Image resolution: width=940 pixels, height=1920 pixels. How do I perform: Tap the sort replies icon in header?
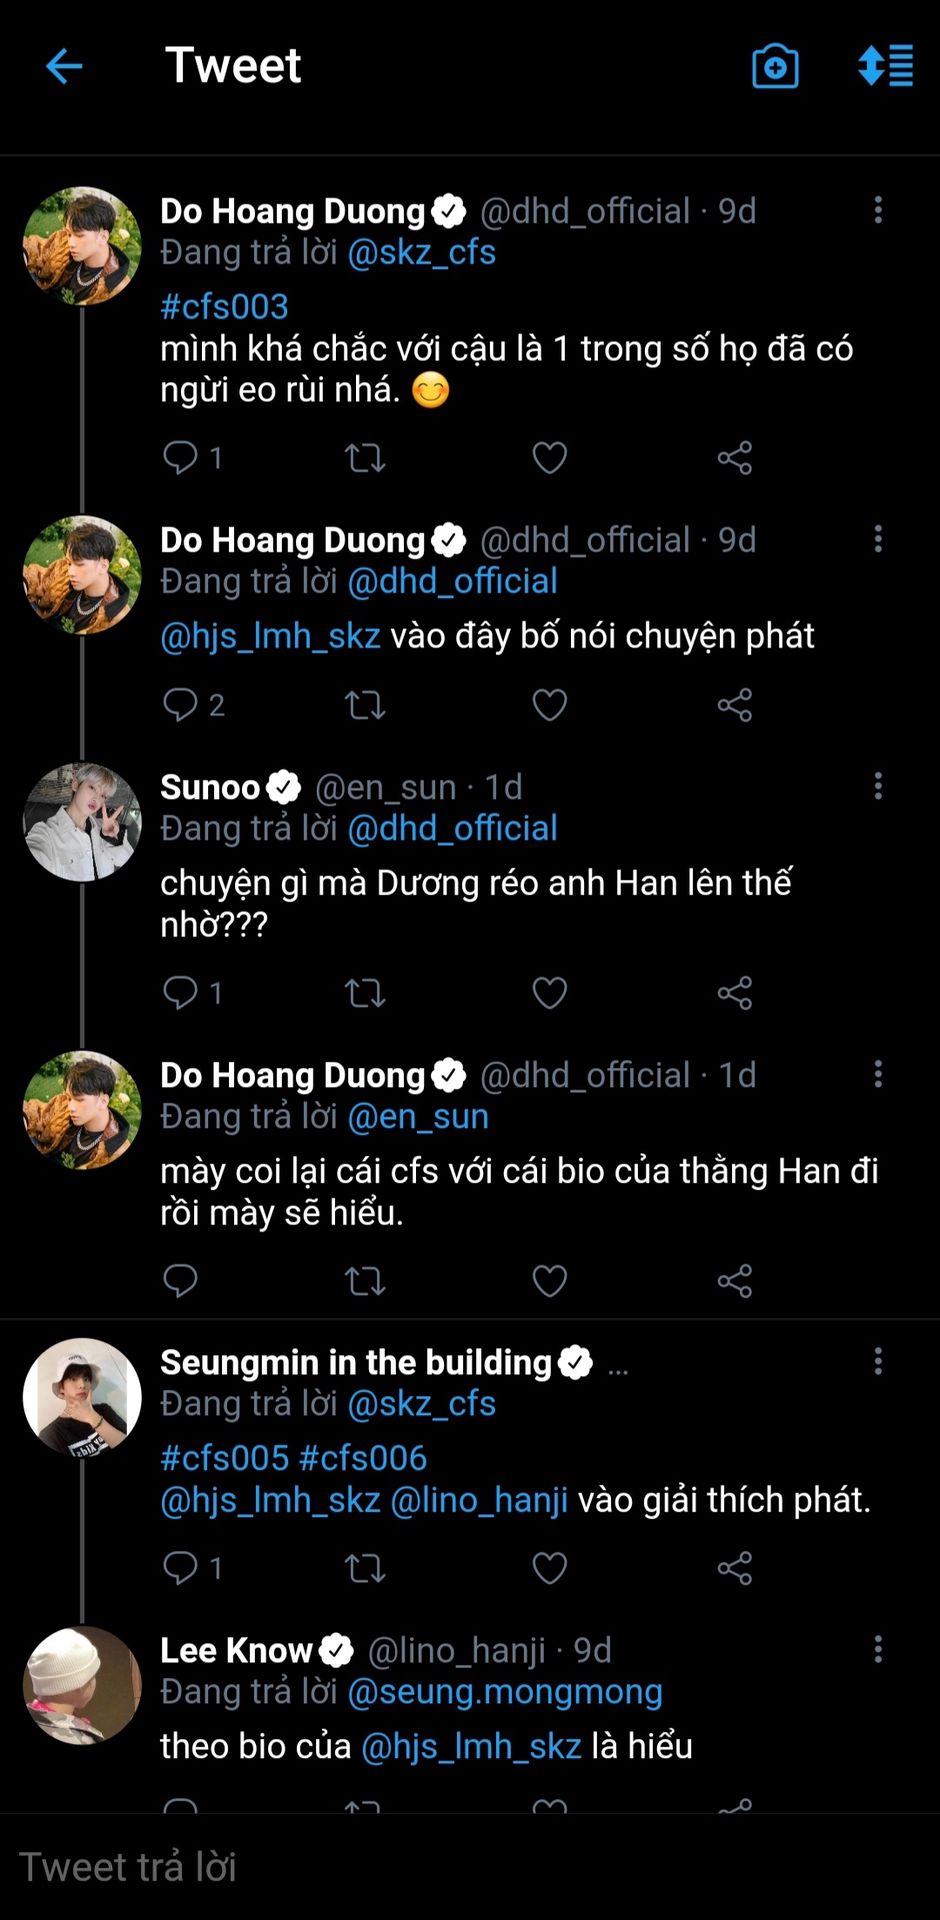pos(886,66)
